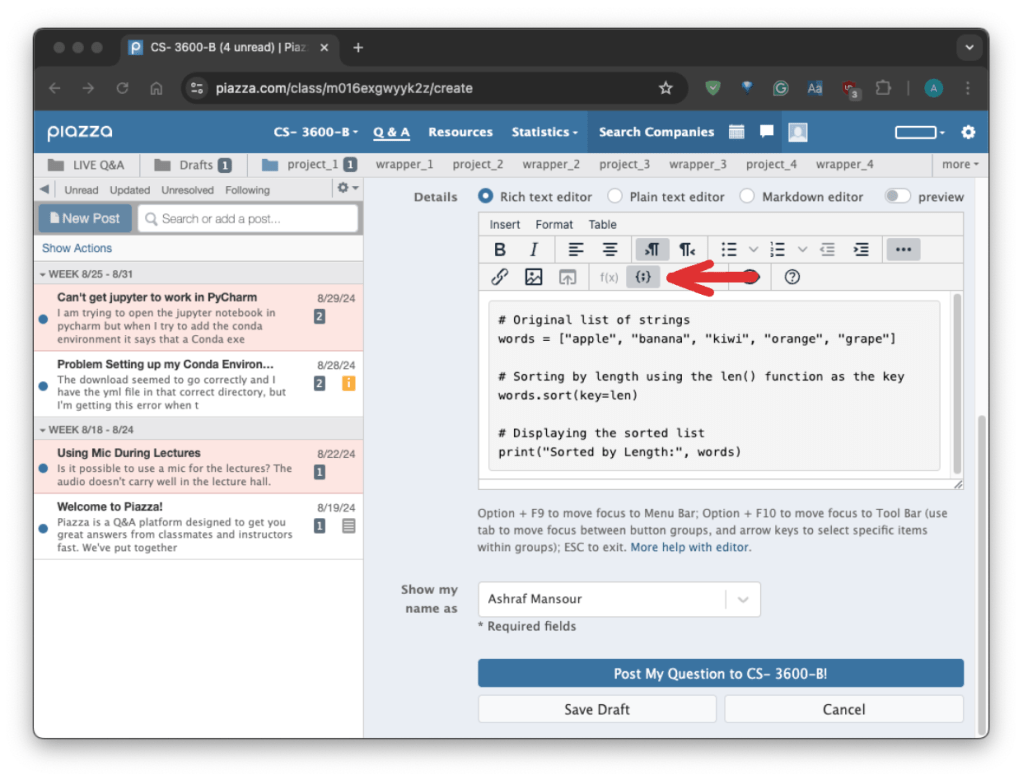Insert a bullet list
This screenshot has width=1023, height=775.
pyautogui.click(x=729, y=249)
